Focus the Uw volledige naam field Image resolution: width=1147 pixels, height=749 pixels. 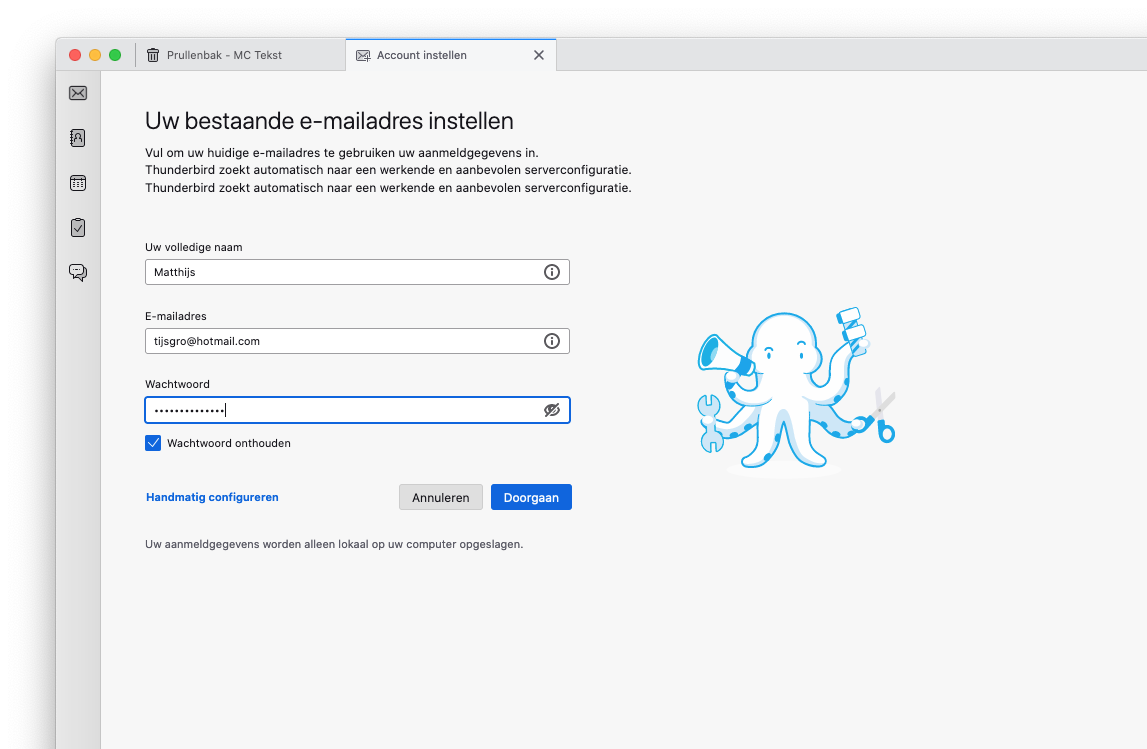[340, 272]
